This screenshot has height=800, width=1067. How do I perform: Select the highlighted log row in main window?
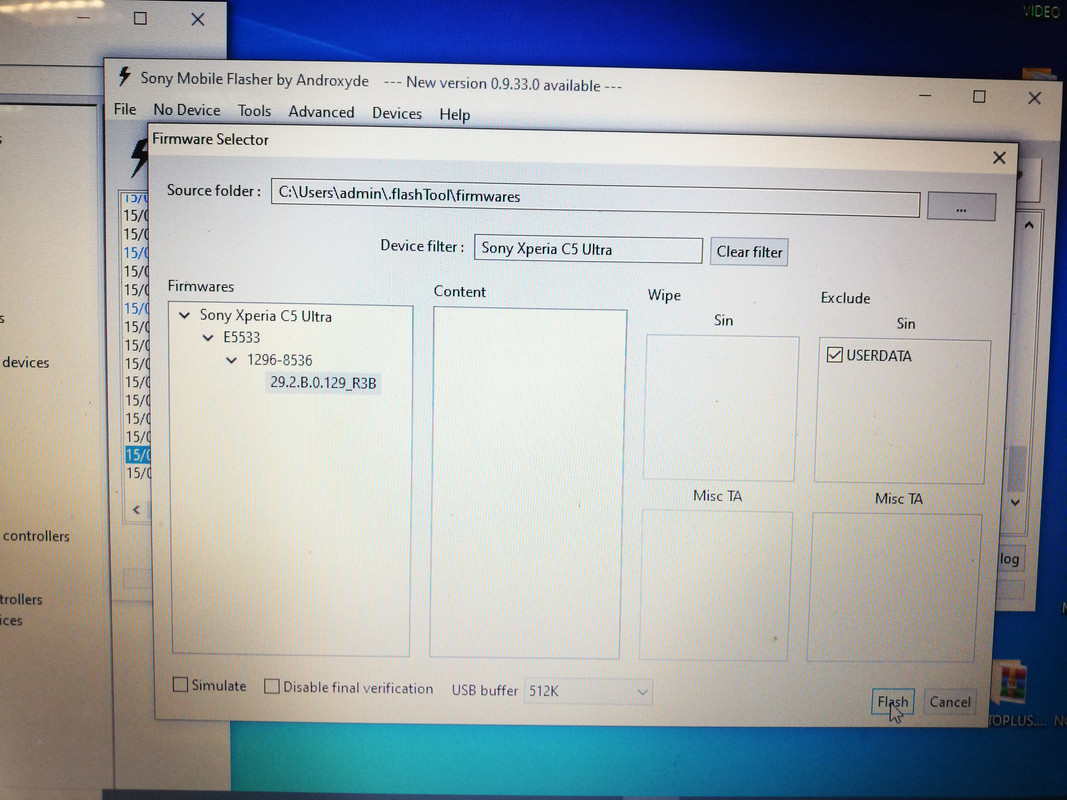click(137, 454)
